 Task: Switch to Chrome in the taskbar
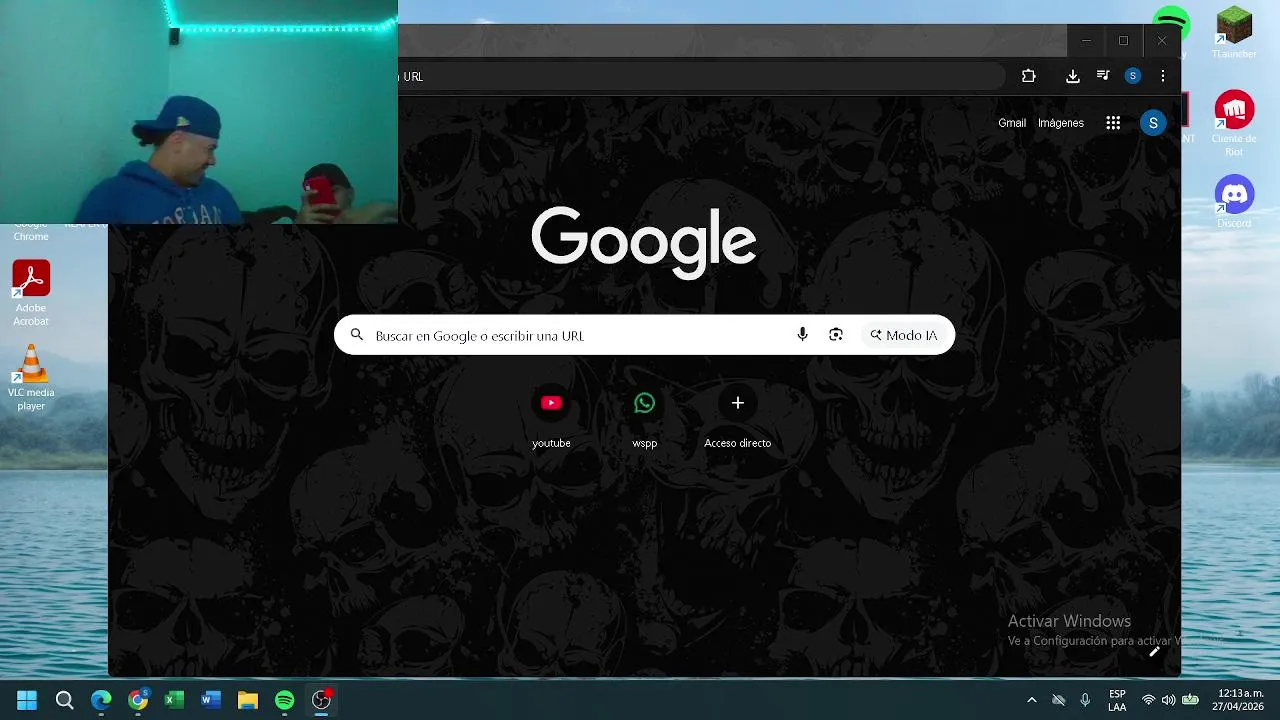pyautogui.click(x=138, y=700)
